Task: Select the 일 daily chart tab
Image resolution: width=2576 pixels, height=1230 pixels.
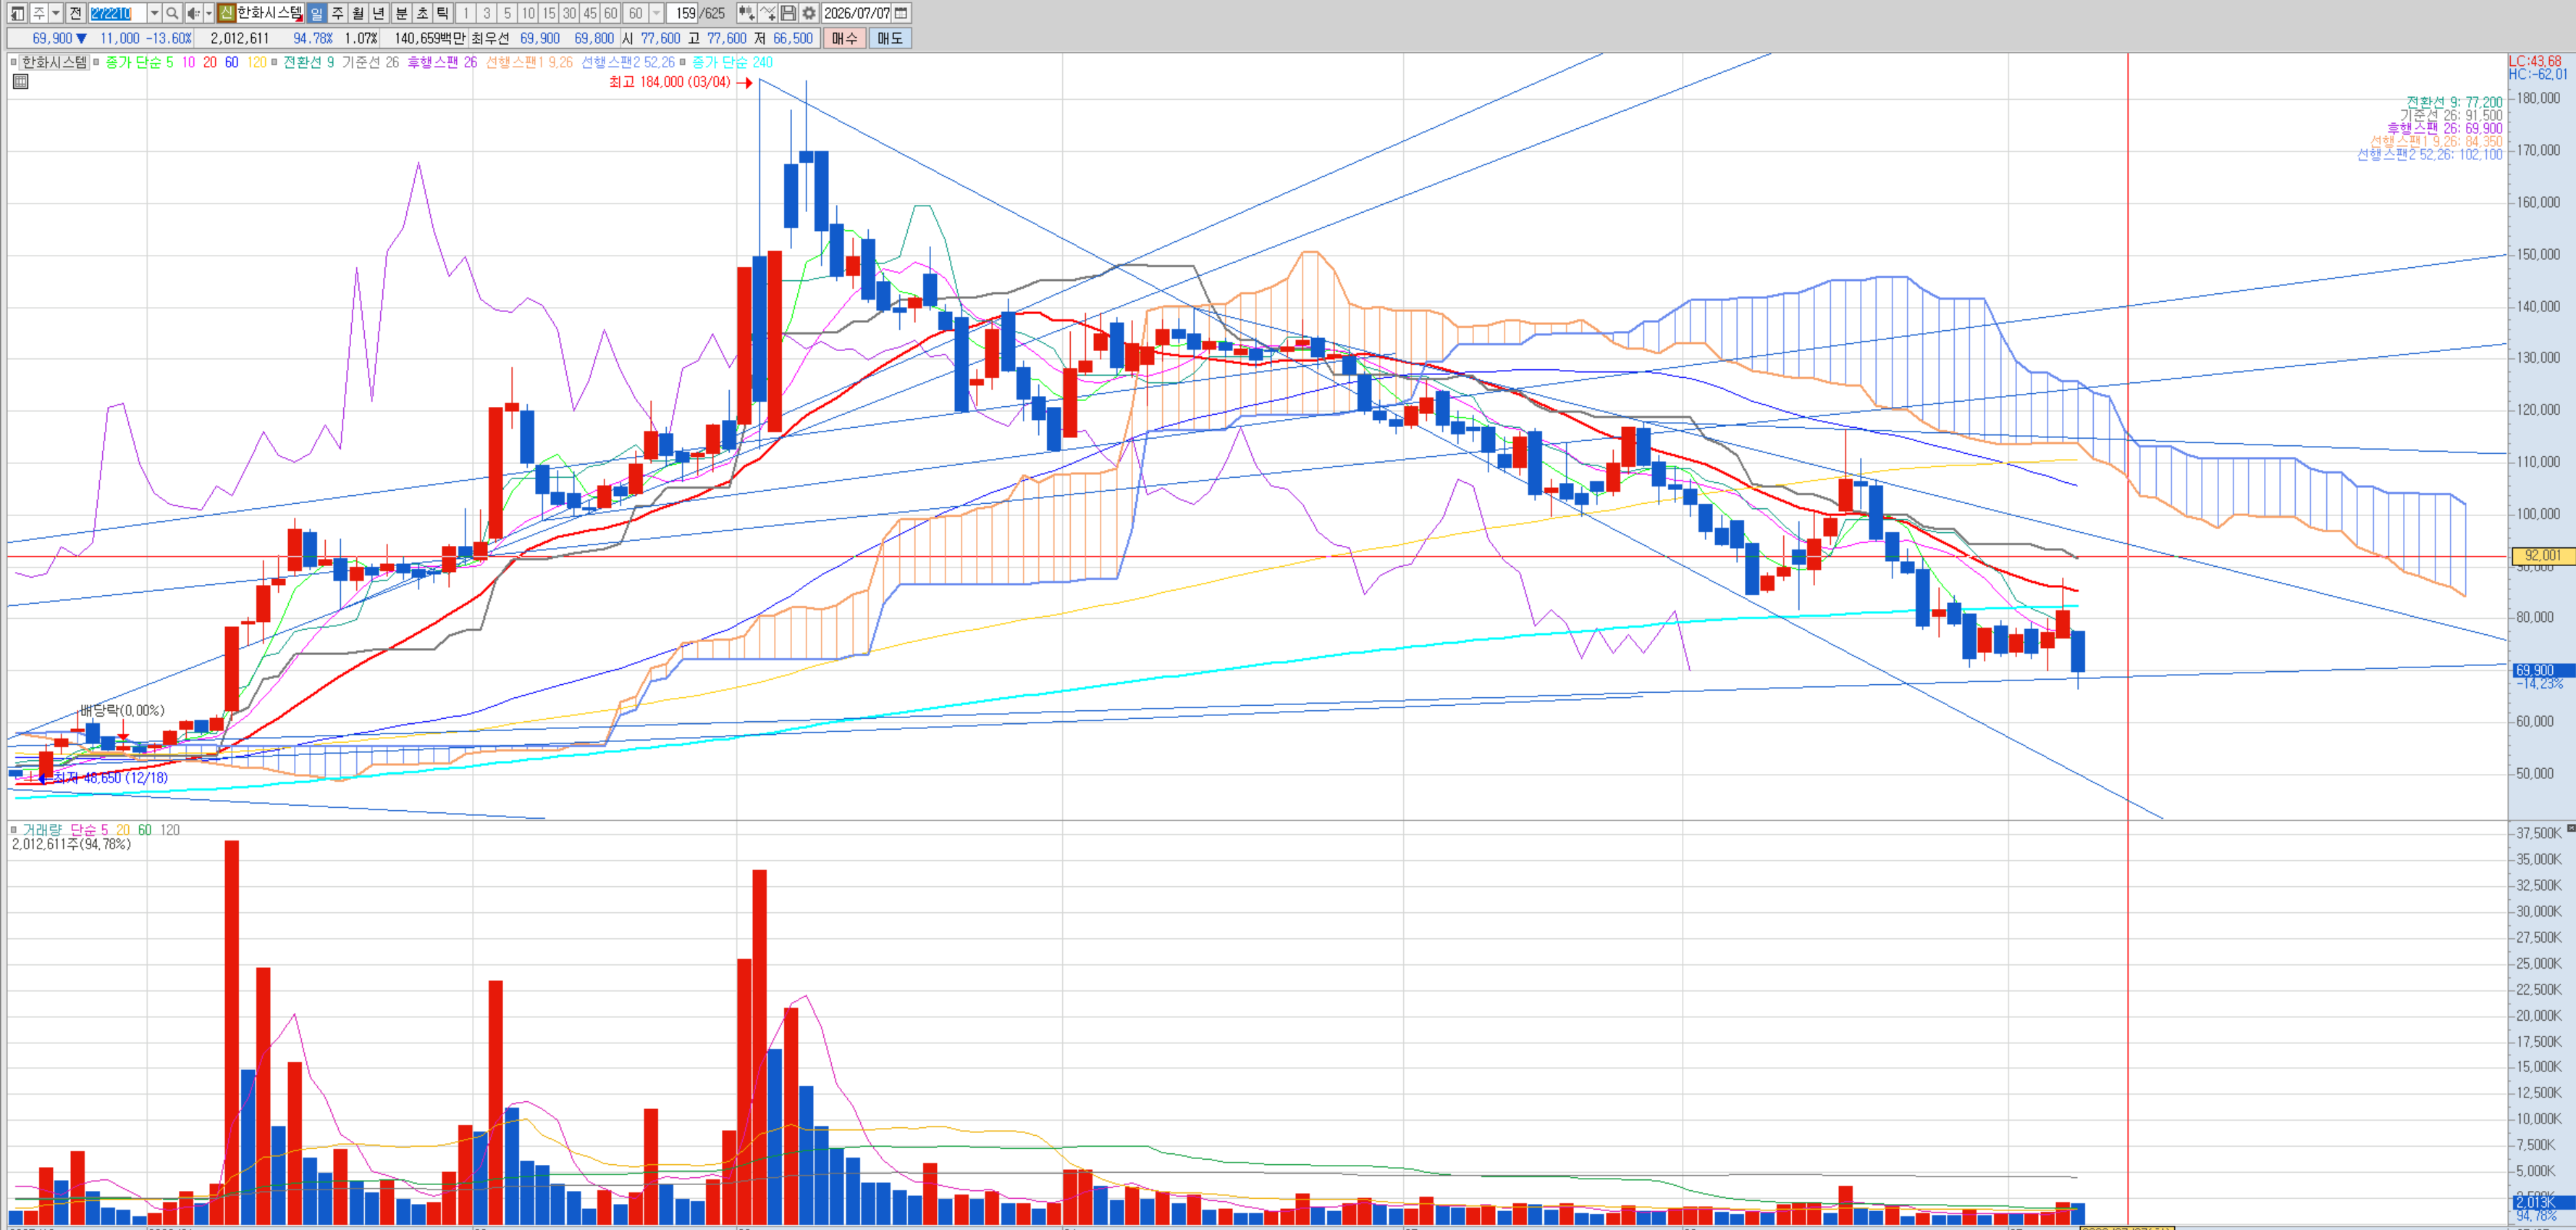Action: [316, 13]
